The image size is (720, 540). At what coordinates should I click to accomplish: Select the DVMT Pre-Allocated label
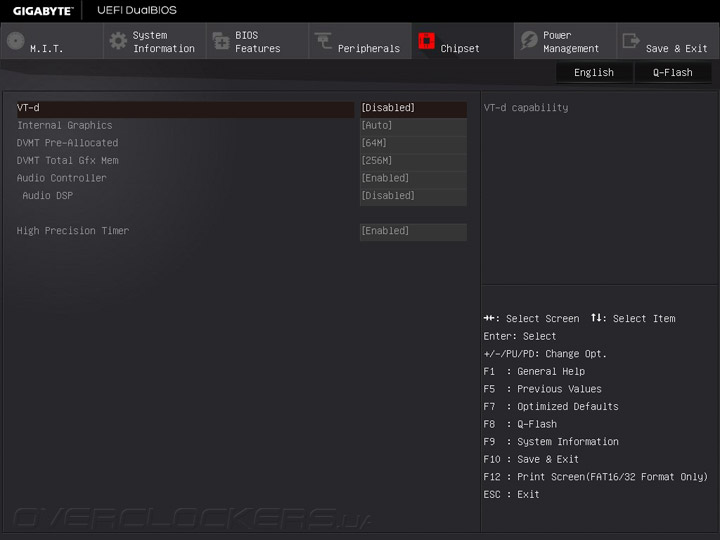(x=68, y=143)
